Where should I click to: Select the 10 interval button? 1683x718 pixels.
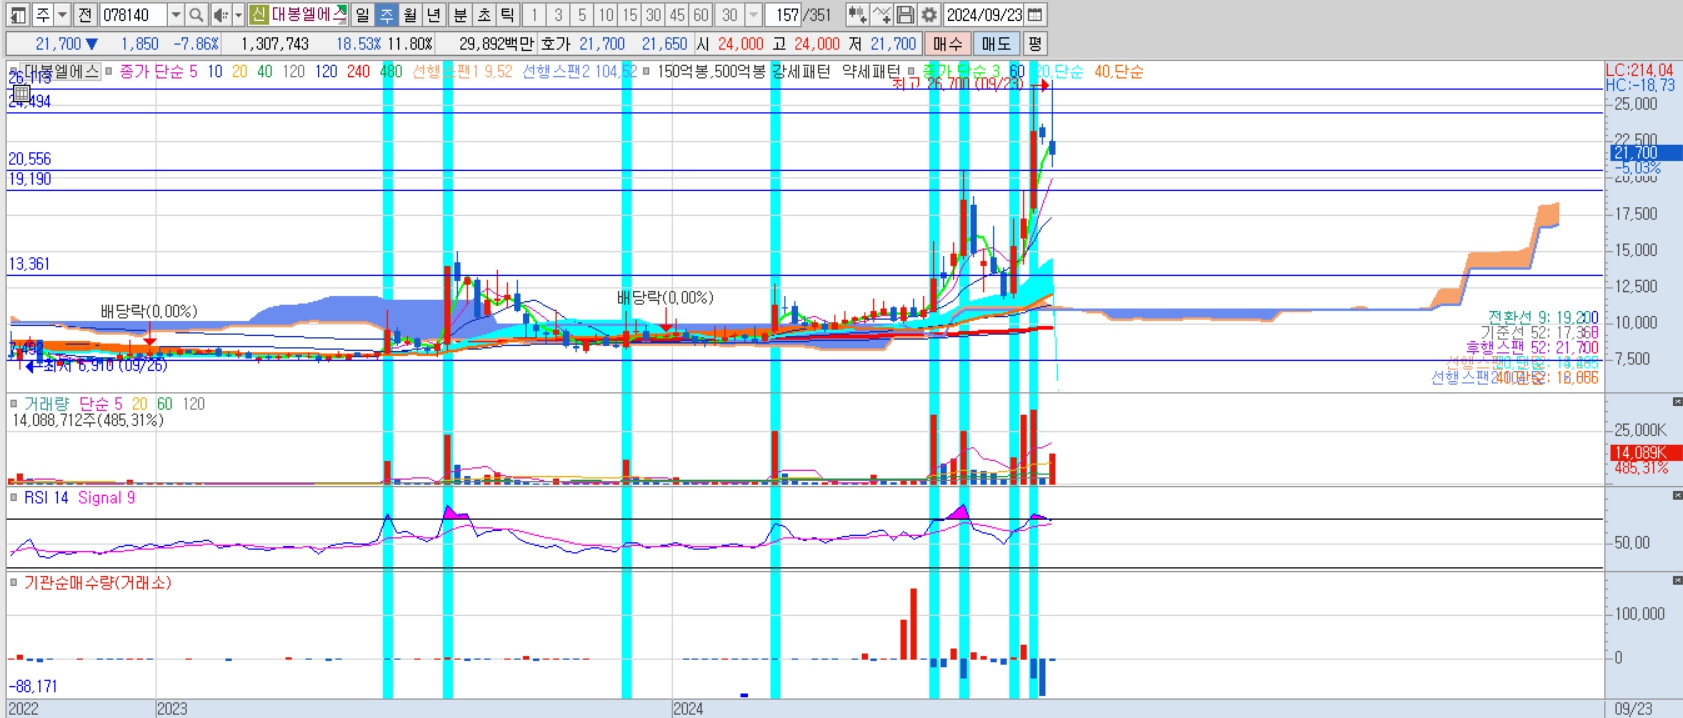pos(606,15)
